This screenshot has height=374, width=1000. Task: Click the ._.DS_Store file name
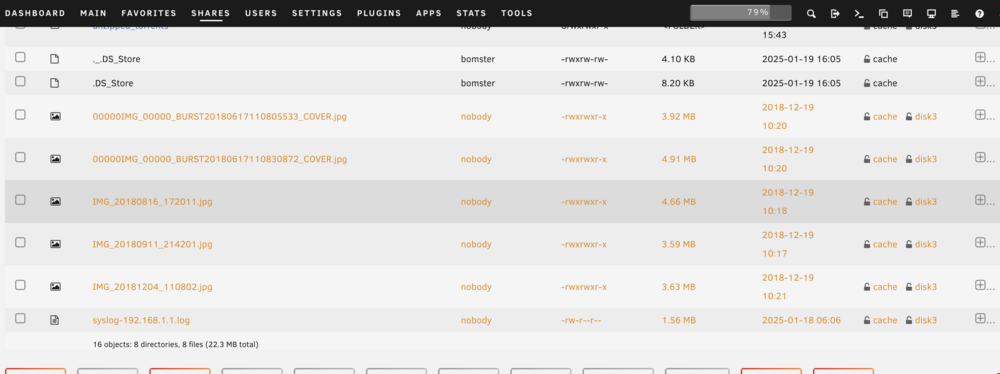(116, 59)
